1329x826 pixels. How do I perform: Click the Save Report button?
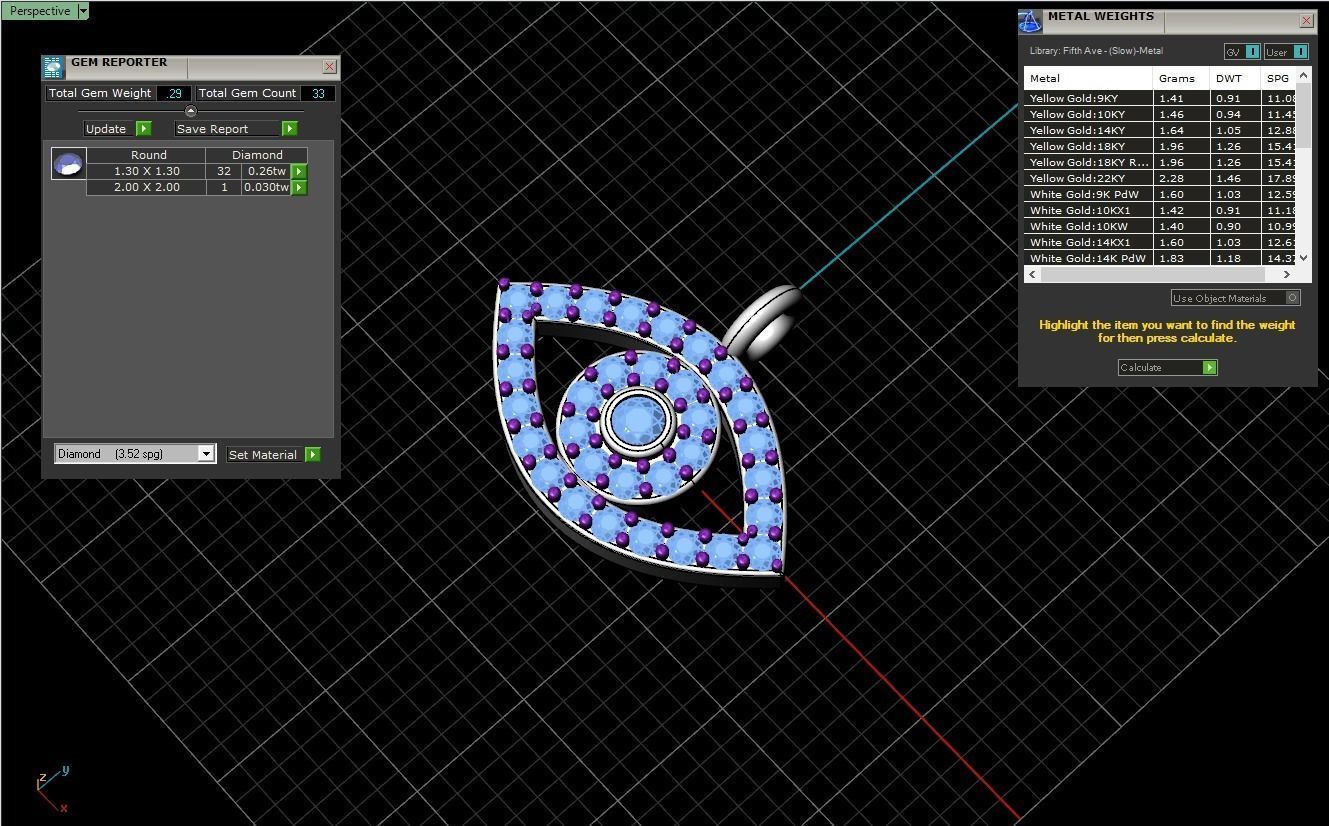coord(228,129)
